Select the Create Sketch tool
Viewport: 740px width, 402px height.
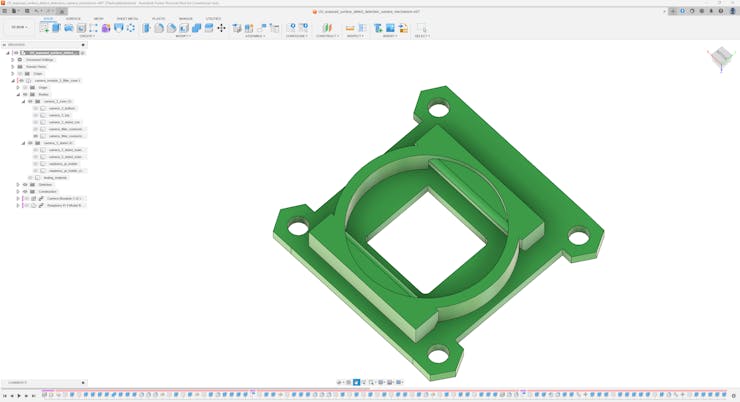tap(44, 28)
